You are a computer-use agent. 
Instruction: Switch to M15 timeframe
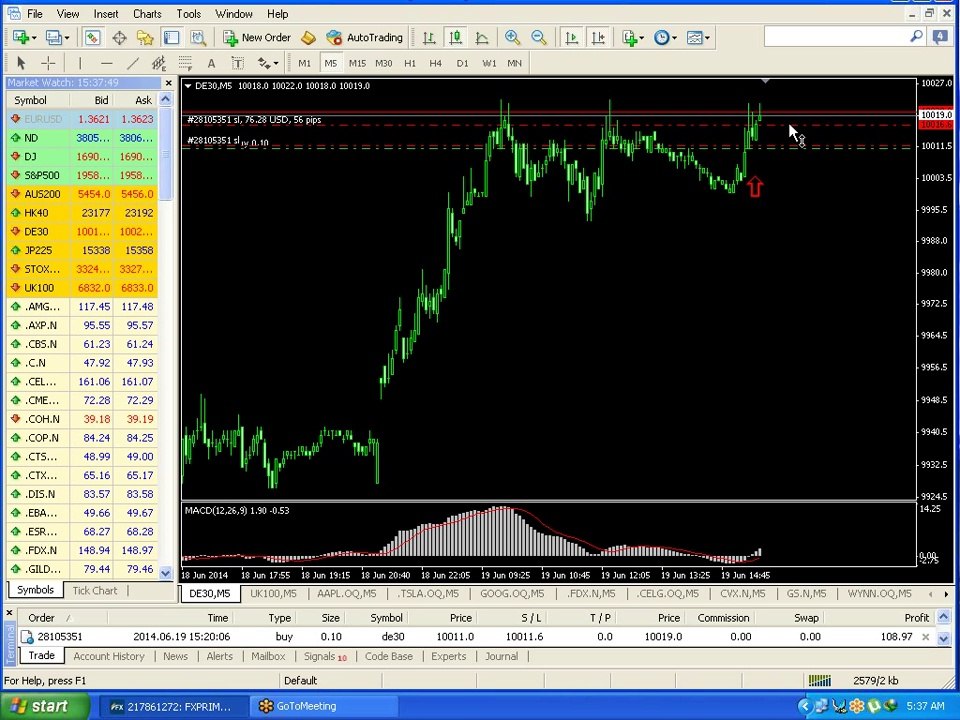(357, 62)
